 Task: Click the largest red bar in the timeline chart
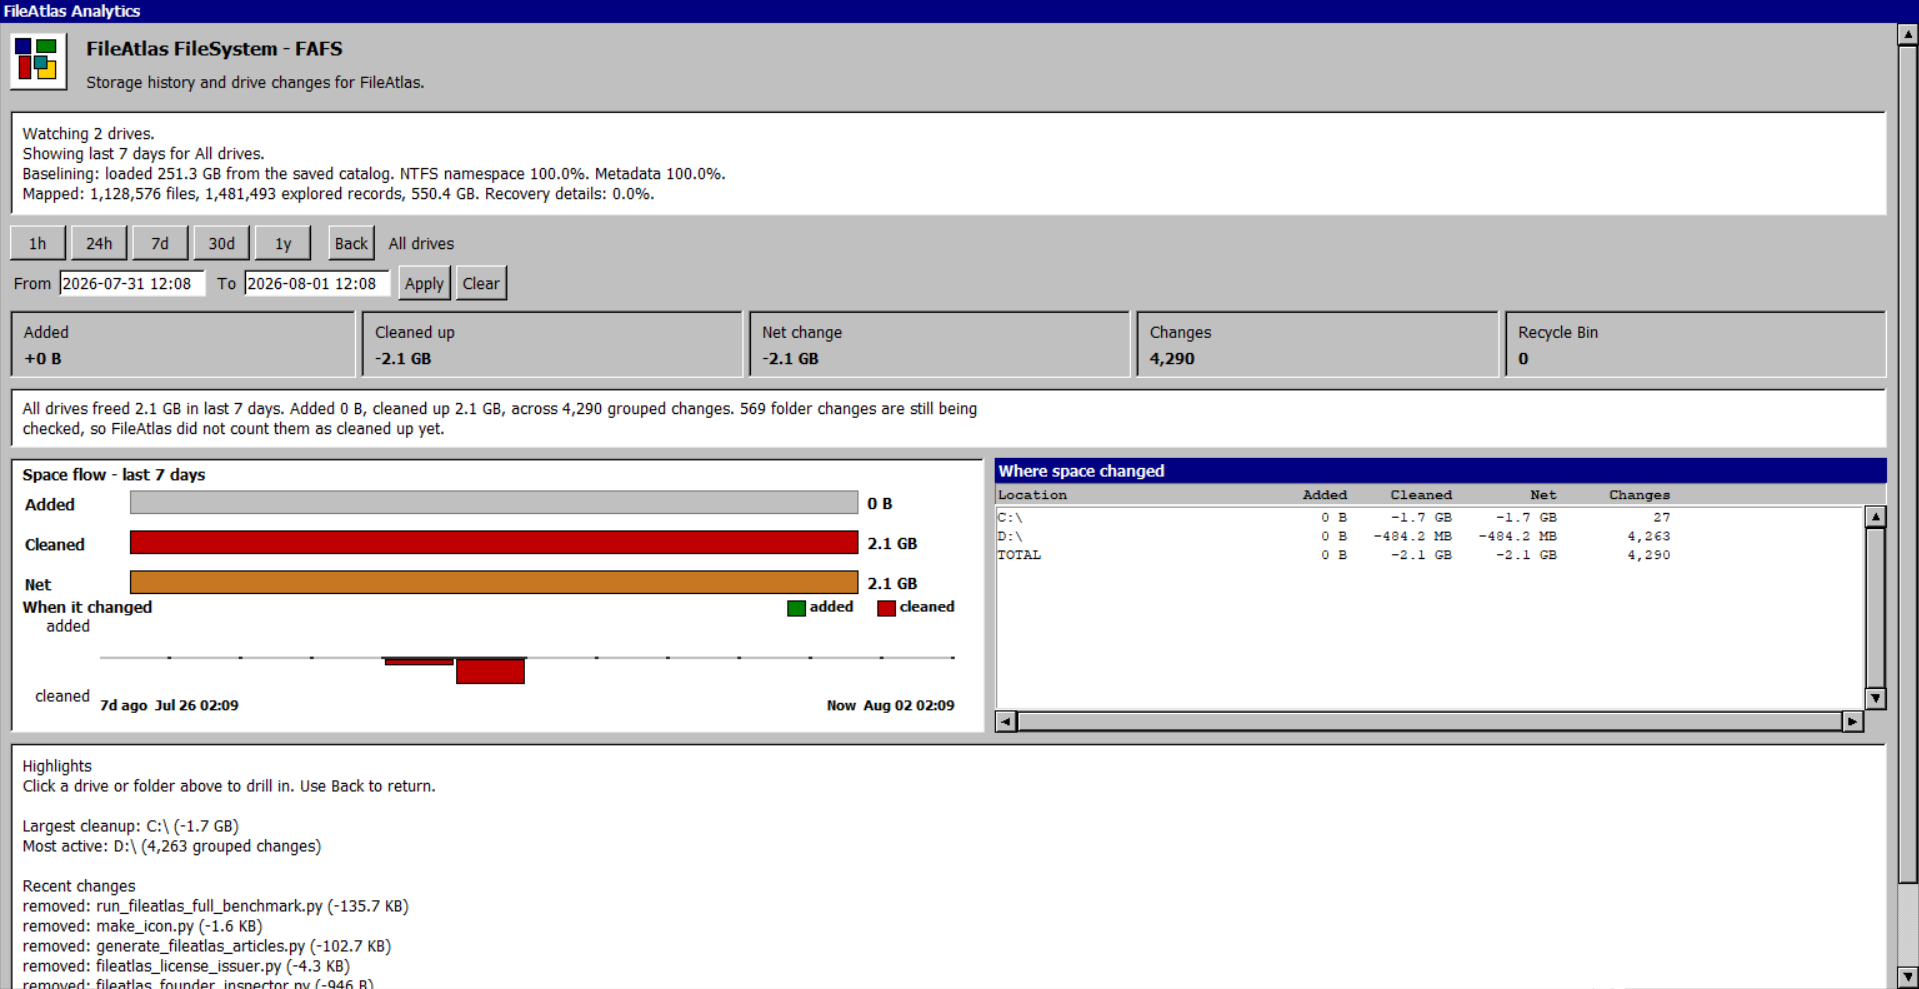pyautogui.click(x=490, y=671)
